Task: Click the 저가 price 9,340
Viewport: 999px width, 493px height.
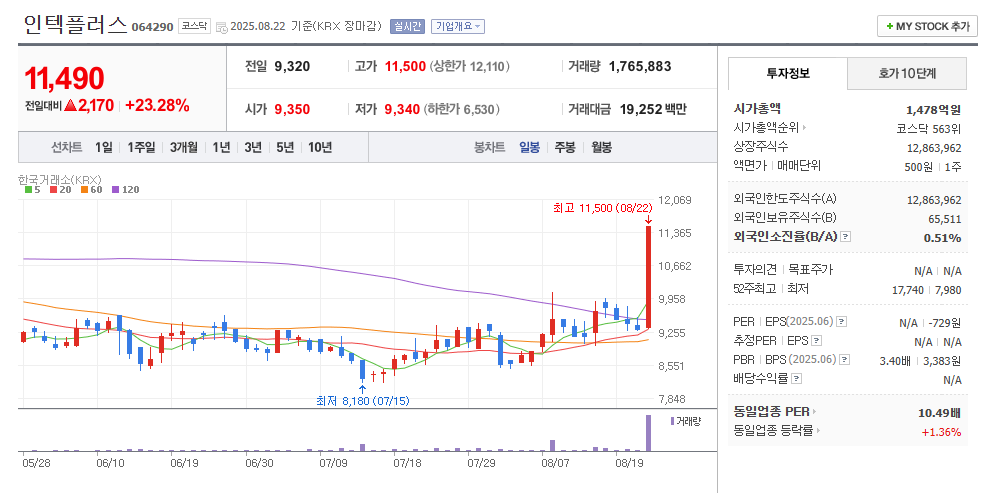Action: click(x=402, y=110)
